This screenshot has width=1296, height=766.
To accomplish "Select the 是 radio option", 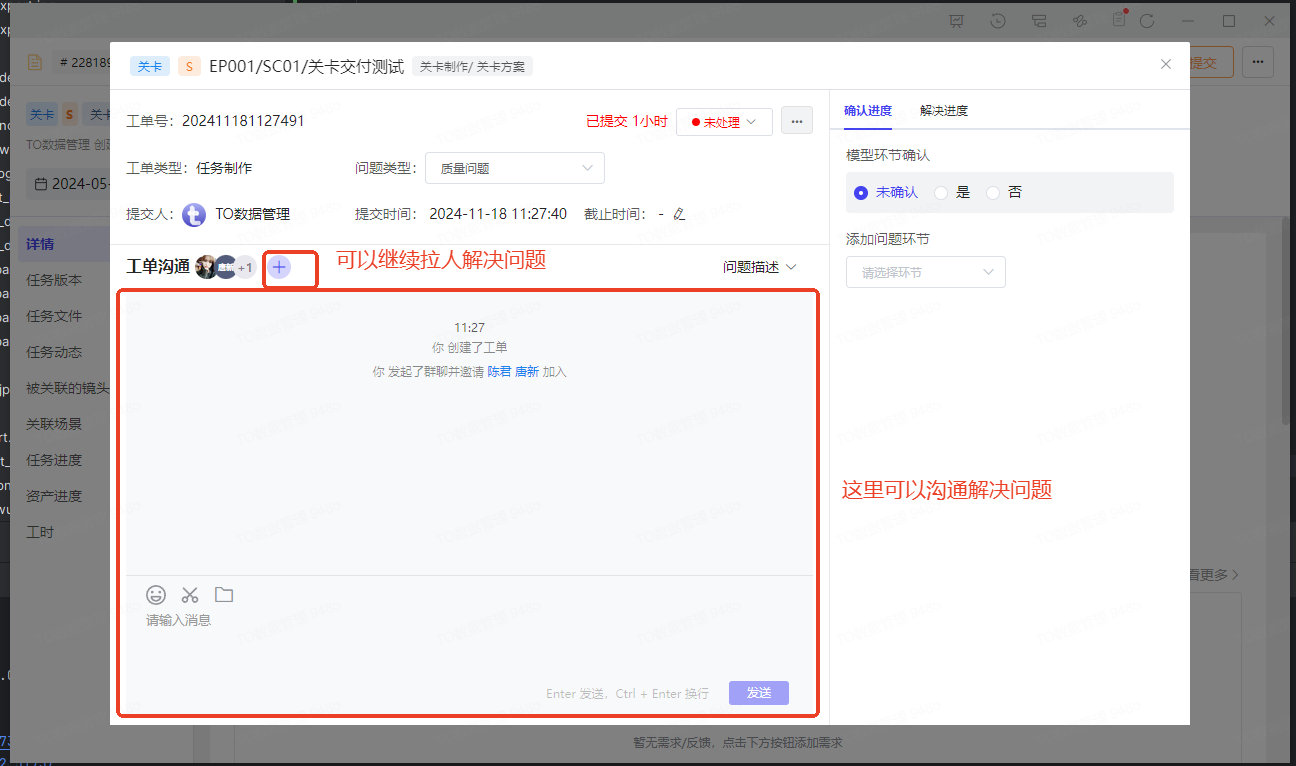I will [941, 192].
